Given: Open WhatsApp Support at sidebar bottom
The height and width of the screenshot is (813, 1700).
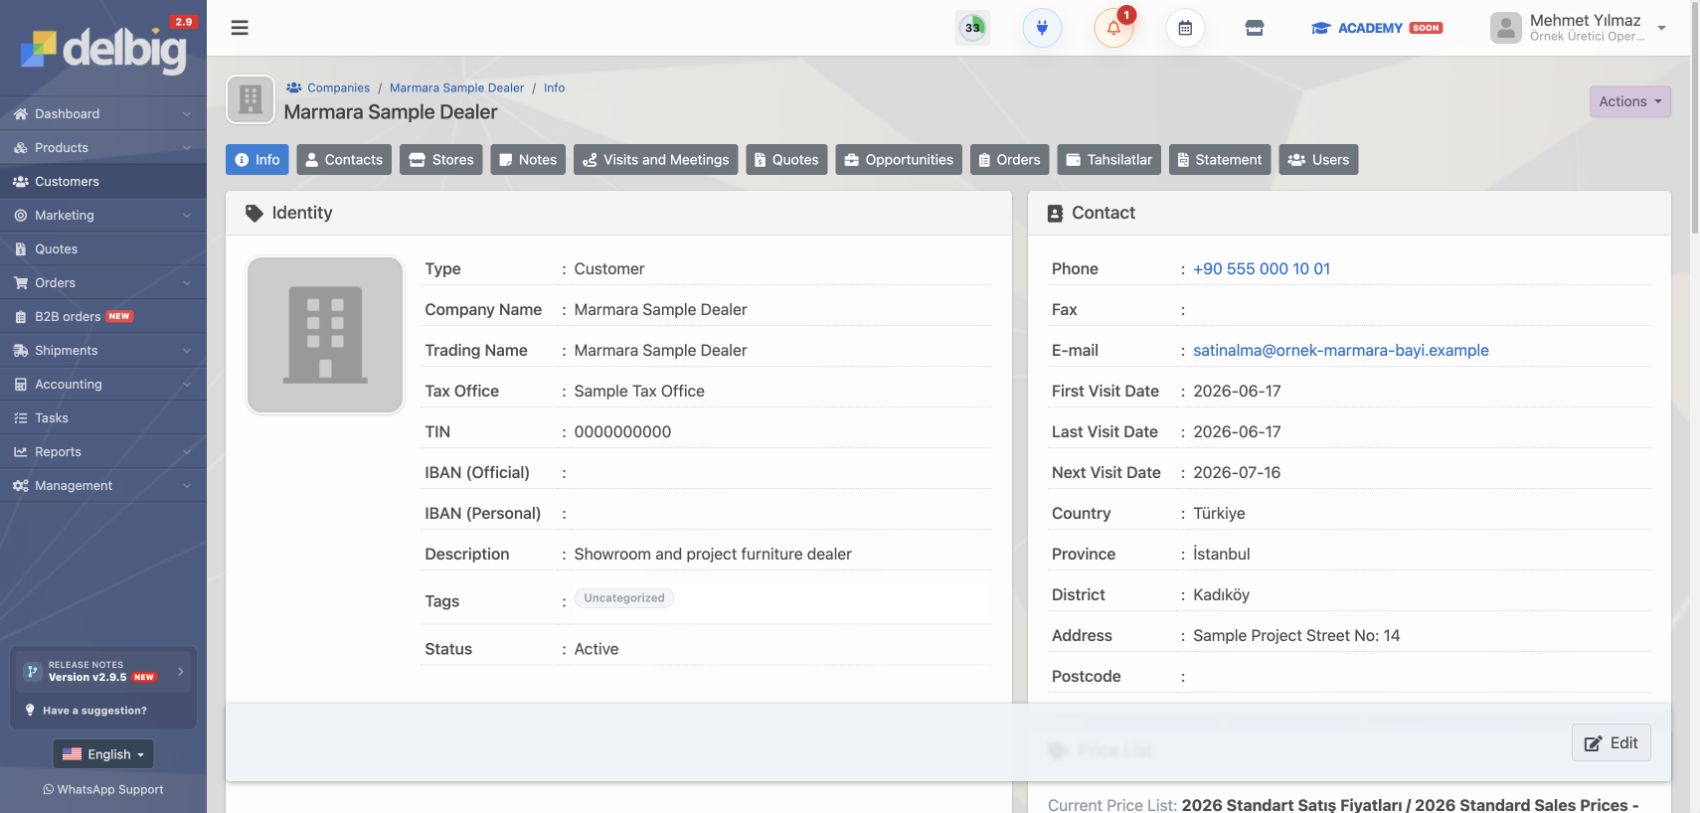Looking at the screenshot, I should (x=103, y=789).
